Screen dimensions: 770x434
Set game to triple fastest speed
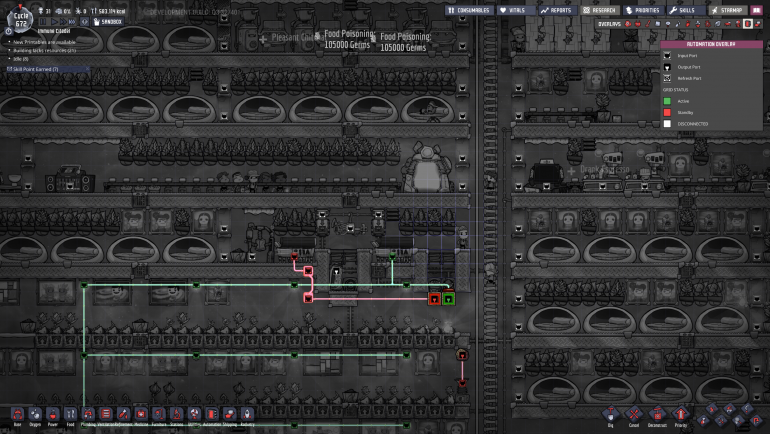coord(72,22)
